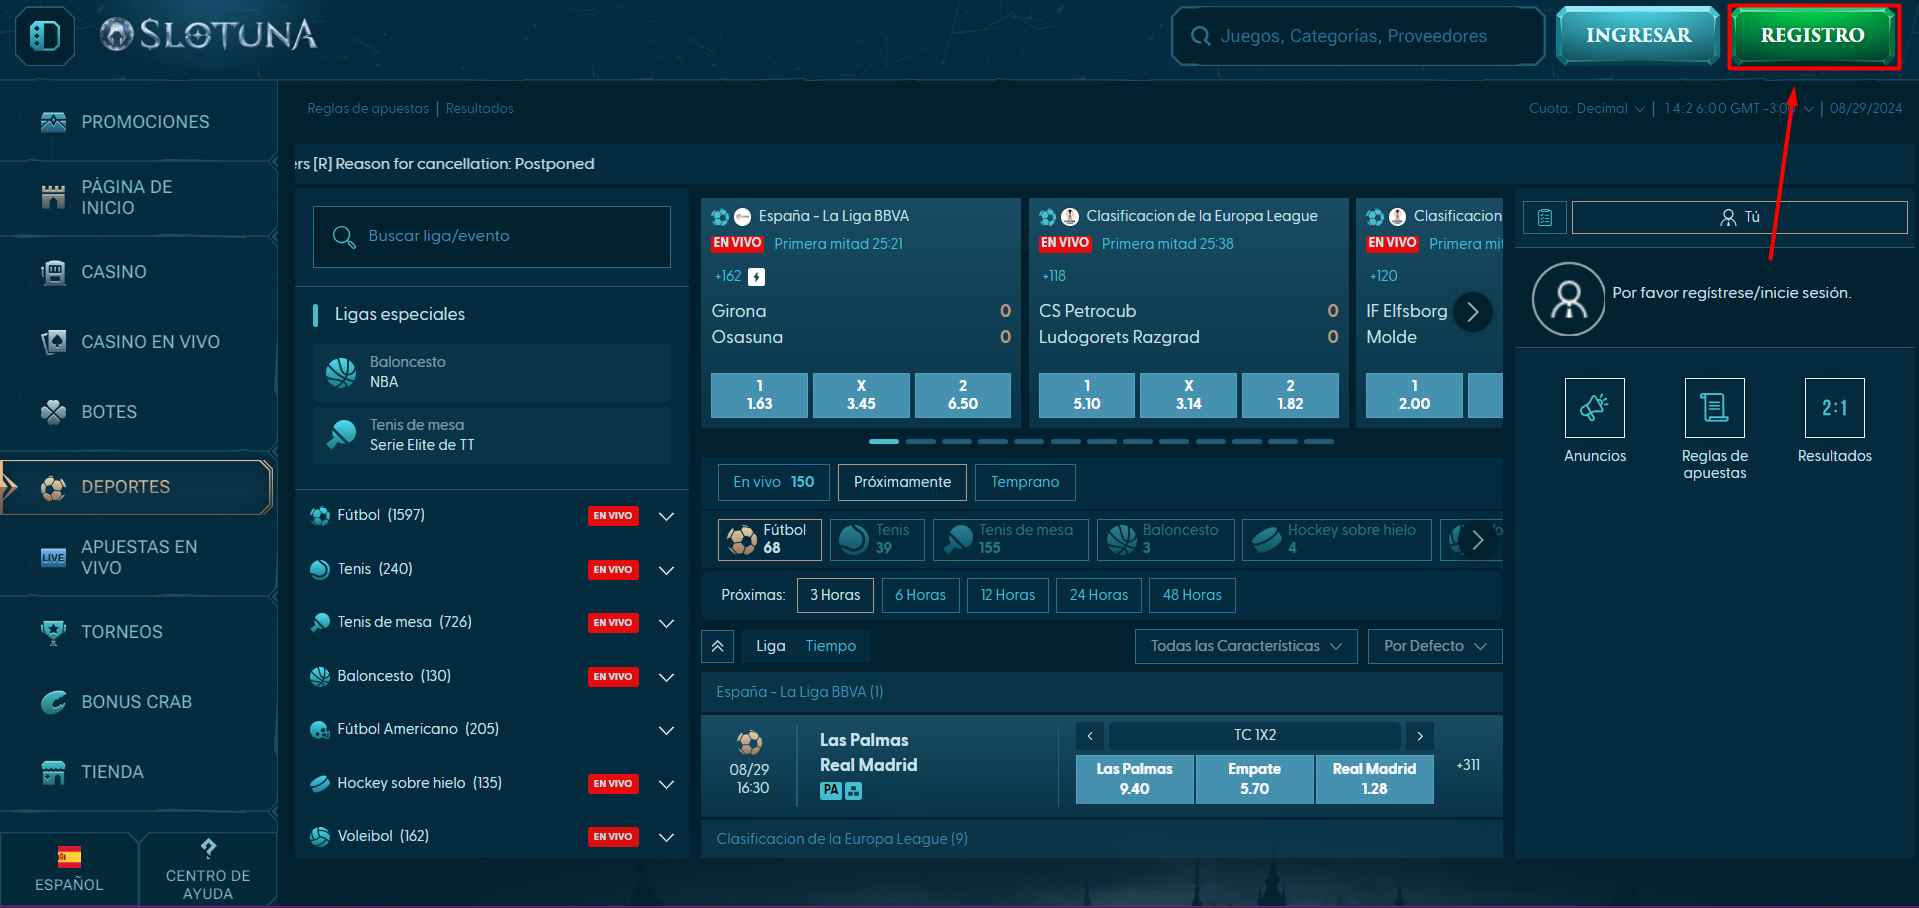Select Tenis 39 sport filter
Image resolution: width=1919 pixels, height=908 pixels.
point(877,540)
